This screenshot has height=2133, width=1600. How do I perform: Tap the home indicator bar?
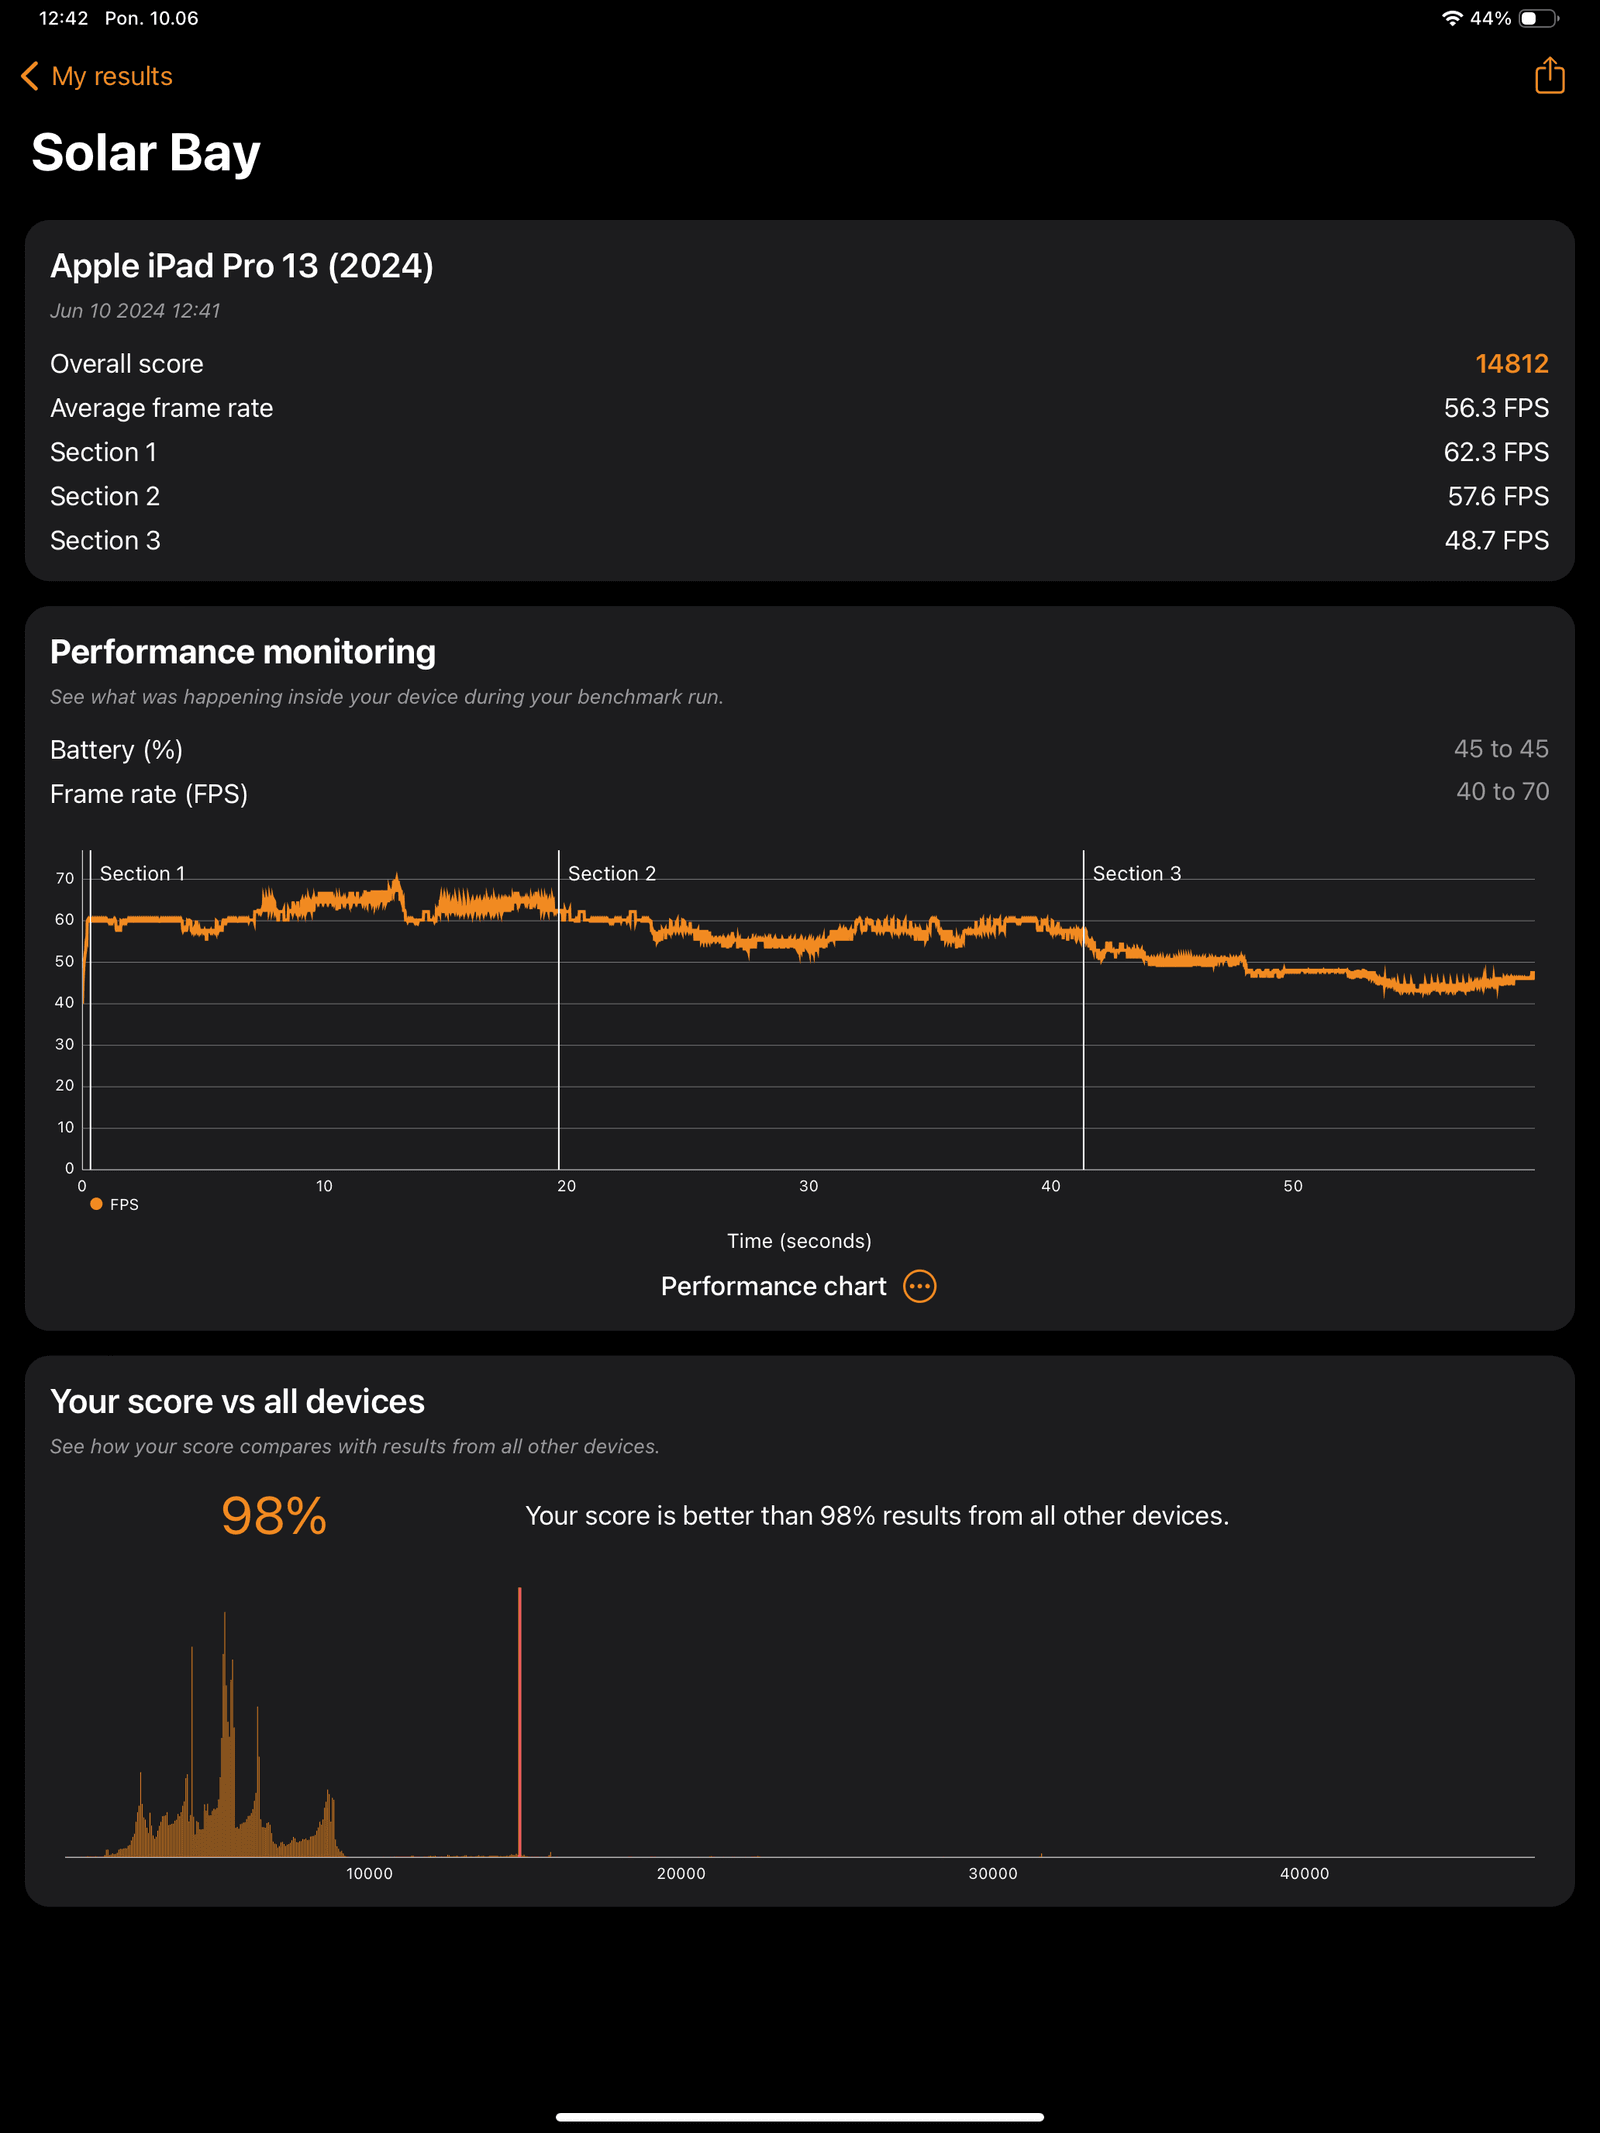799,2117
